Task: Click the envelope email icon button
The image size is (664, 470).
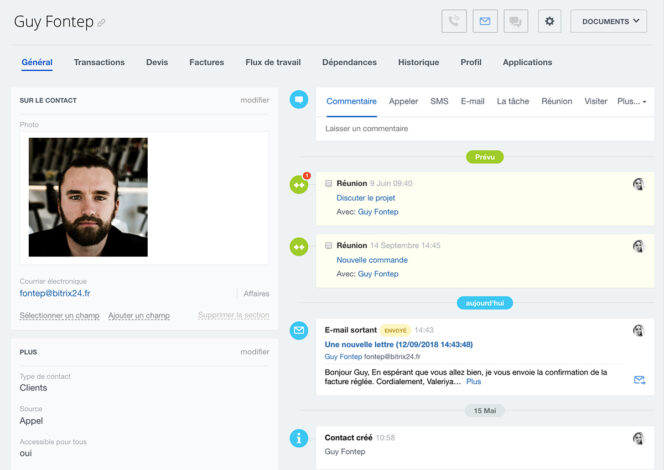Action: (485, 21)
